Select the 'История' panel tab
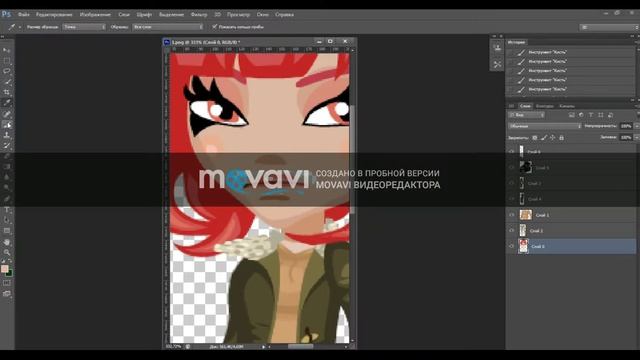 (x=516, y=42)
